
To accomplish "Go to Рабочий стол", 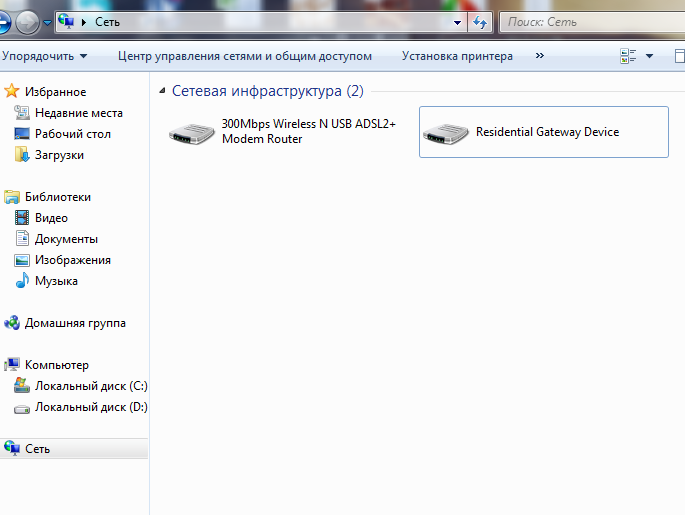I will [73, 134].
